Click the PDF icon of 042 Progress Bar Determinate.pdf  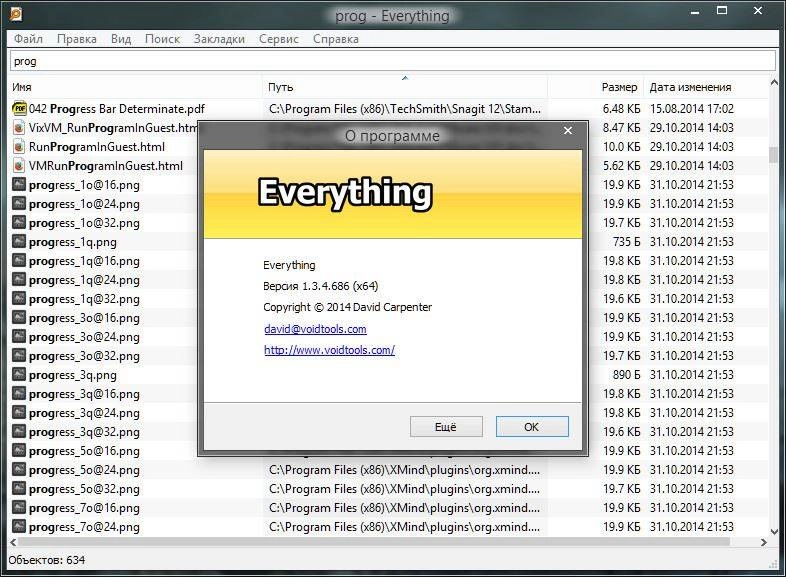(x=19, y=108)
